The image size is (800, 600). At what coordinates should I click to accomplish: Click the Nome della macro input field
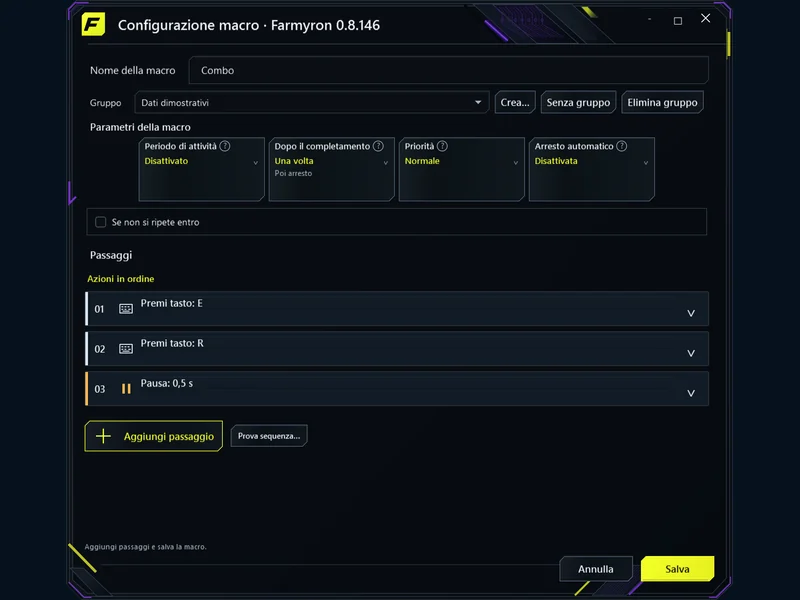[448, 70]
